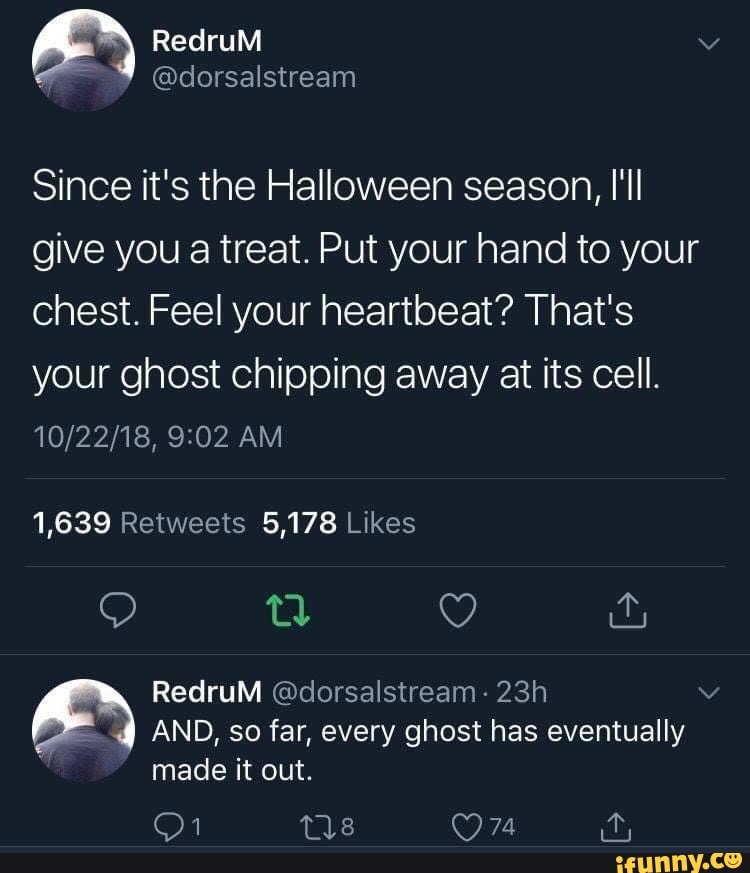Click the RedruM display name at top
The image size is (750, 873).
point(206,41)
